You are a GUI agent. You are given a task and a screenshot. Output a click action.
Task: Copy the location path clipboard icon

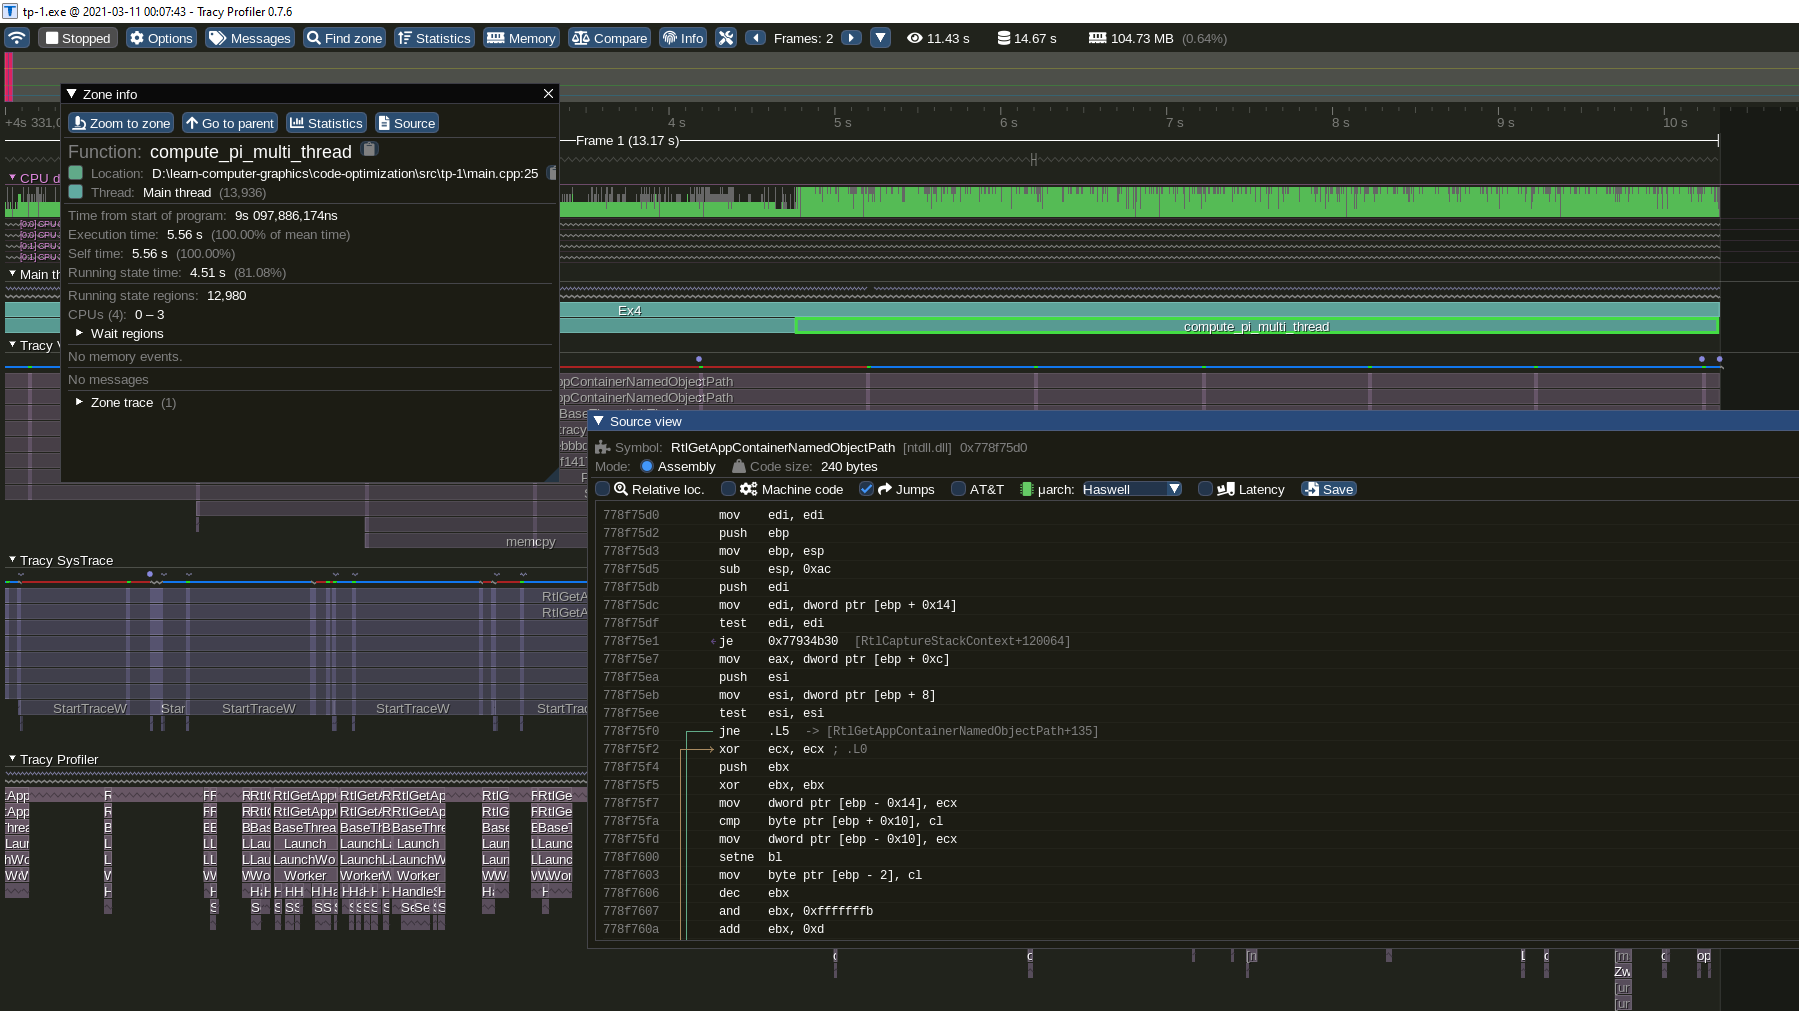pos(552,173)
